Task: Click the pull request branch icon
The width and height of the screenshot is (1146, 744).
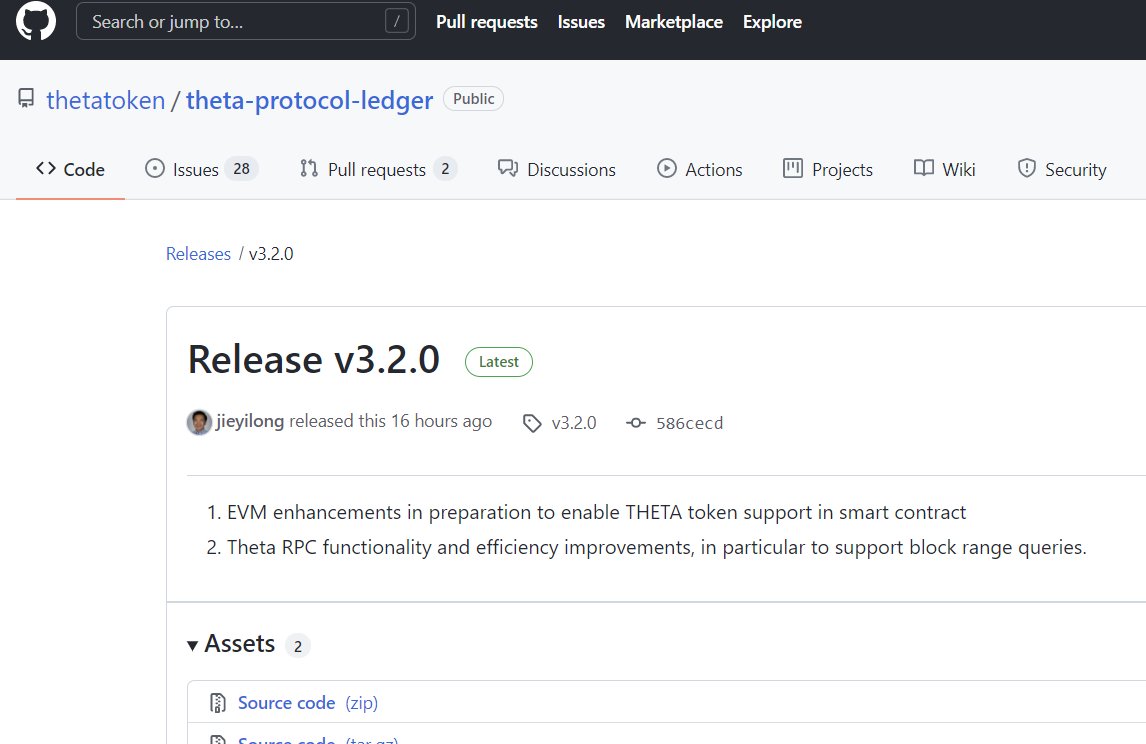Action: tap(308, 168)
